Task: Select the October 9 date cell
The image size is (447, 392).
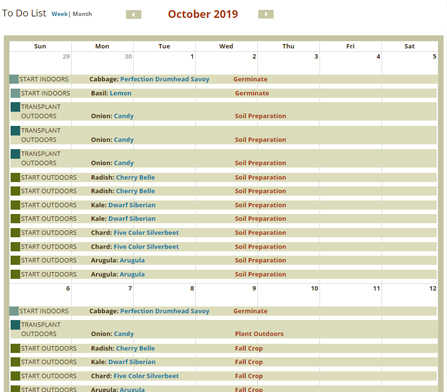Action: [226, 295]
